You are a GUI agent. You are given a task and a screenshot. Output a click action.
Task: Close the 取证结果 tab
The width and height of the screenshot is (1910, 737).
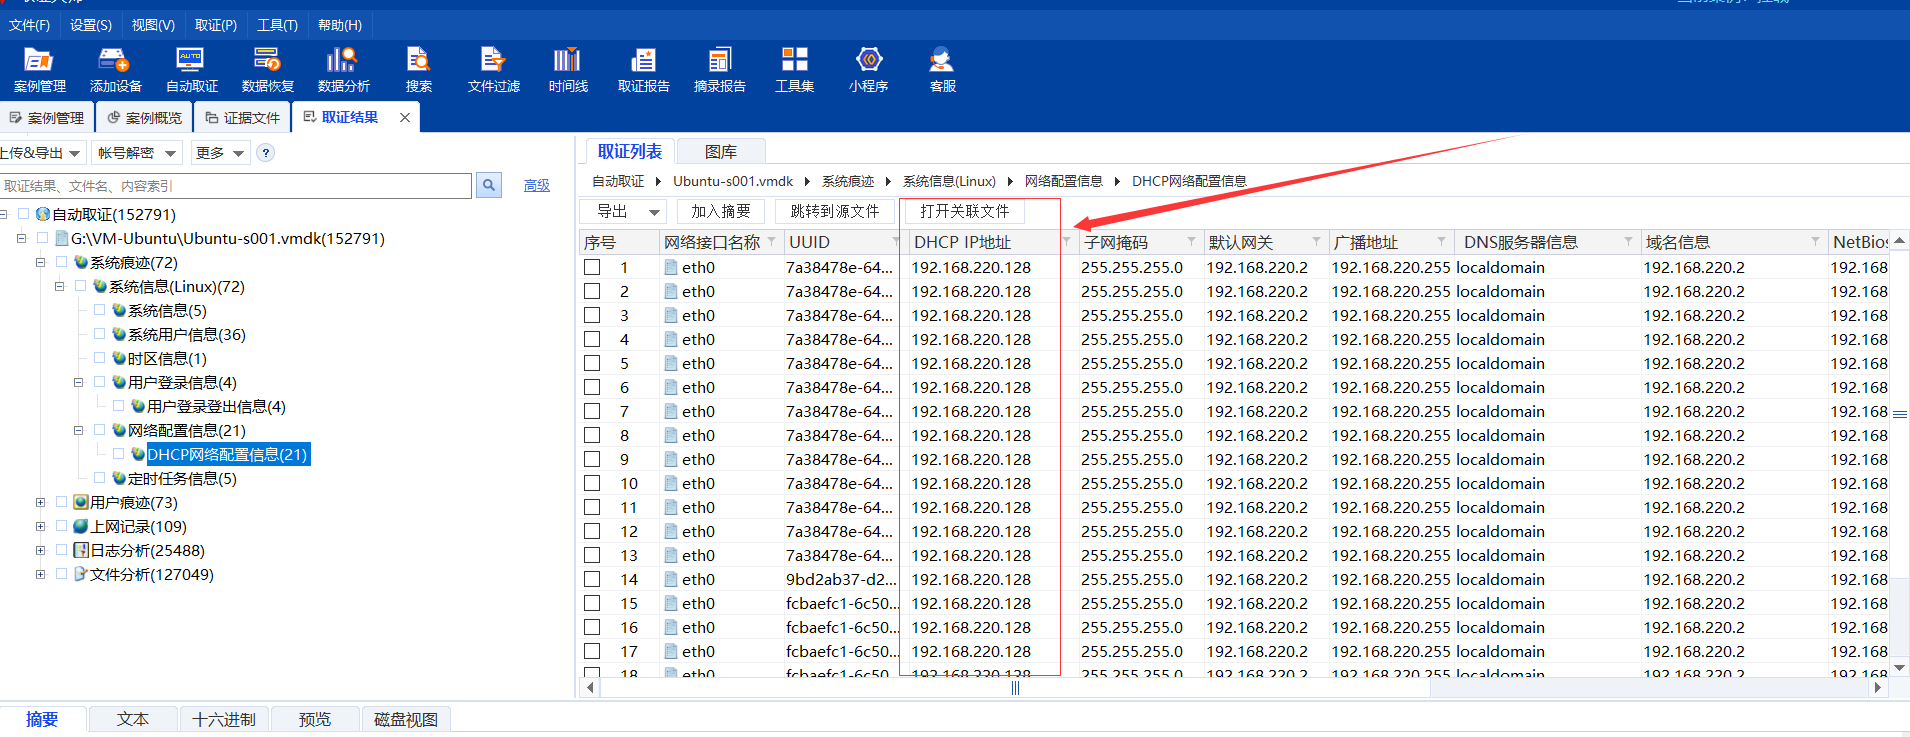pyautogui.click(x=405, y=118)
